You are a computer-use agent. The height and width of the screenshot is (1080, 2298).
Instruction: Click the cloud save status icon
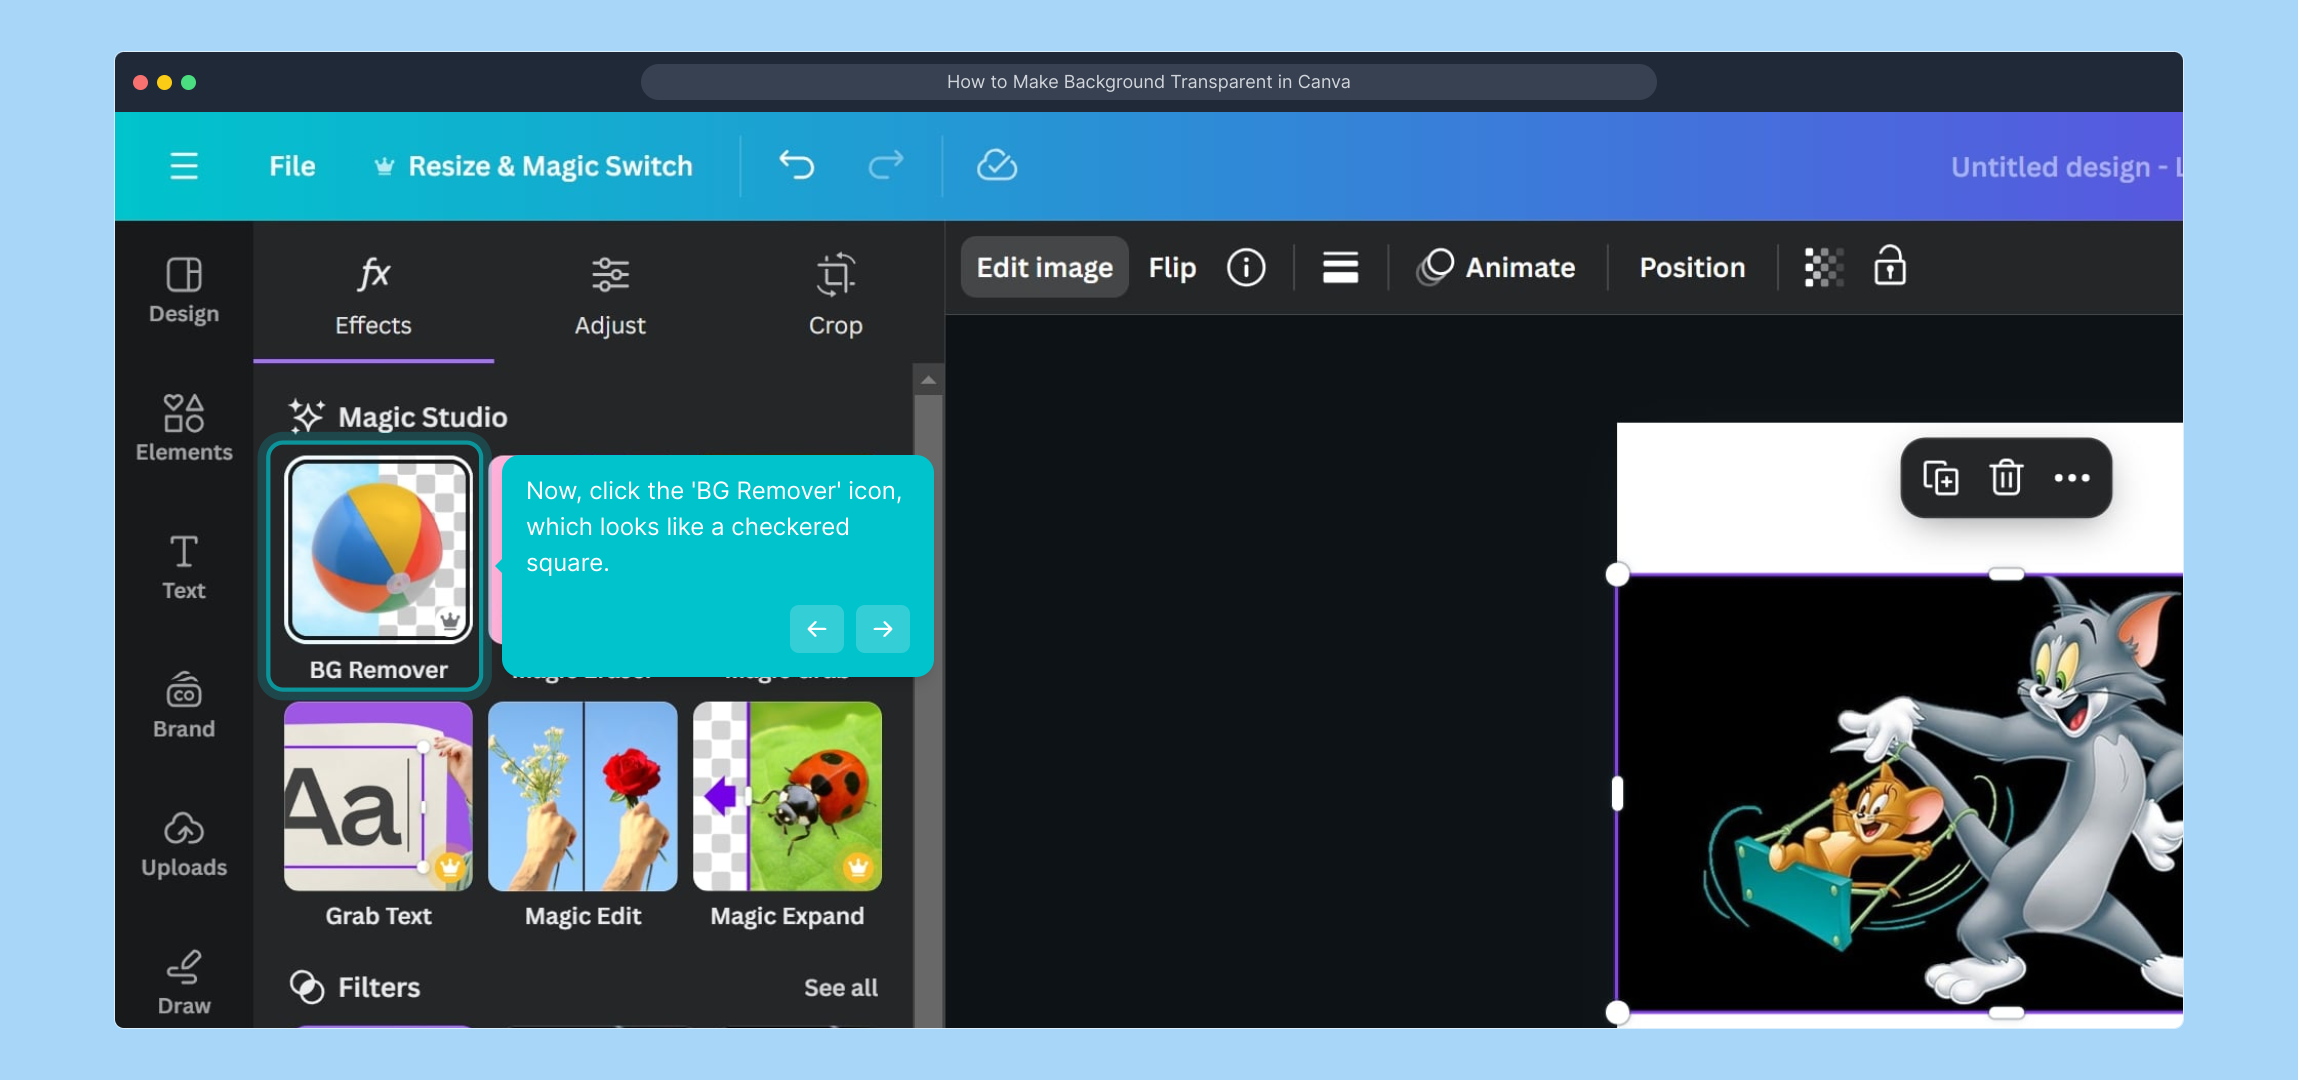[996, 165]
